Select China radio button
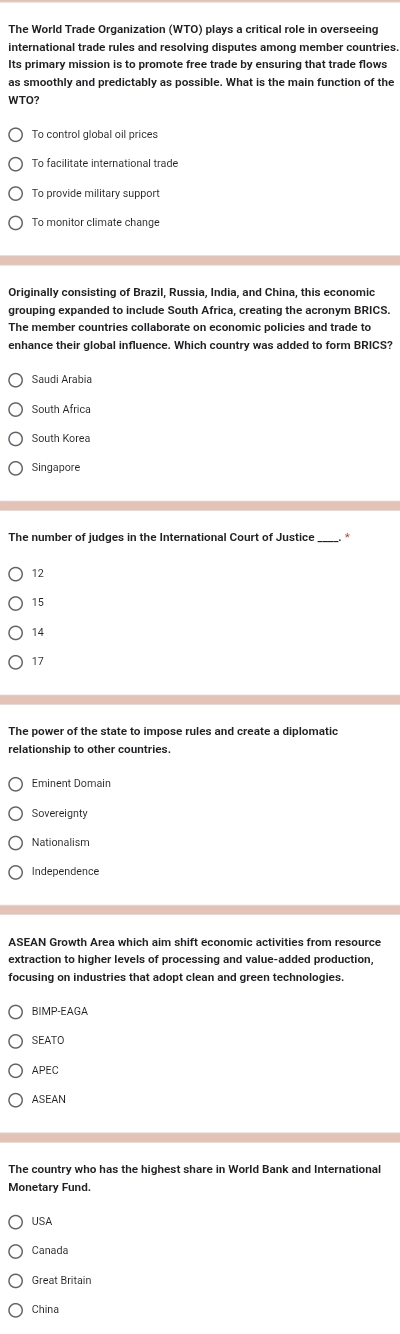The height and width of the screenshot is (1334, 400). [15, 1310]
